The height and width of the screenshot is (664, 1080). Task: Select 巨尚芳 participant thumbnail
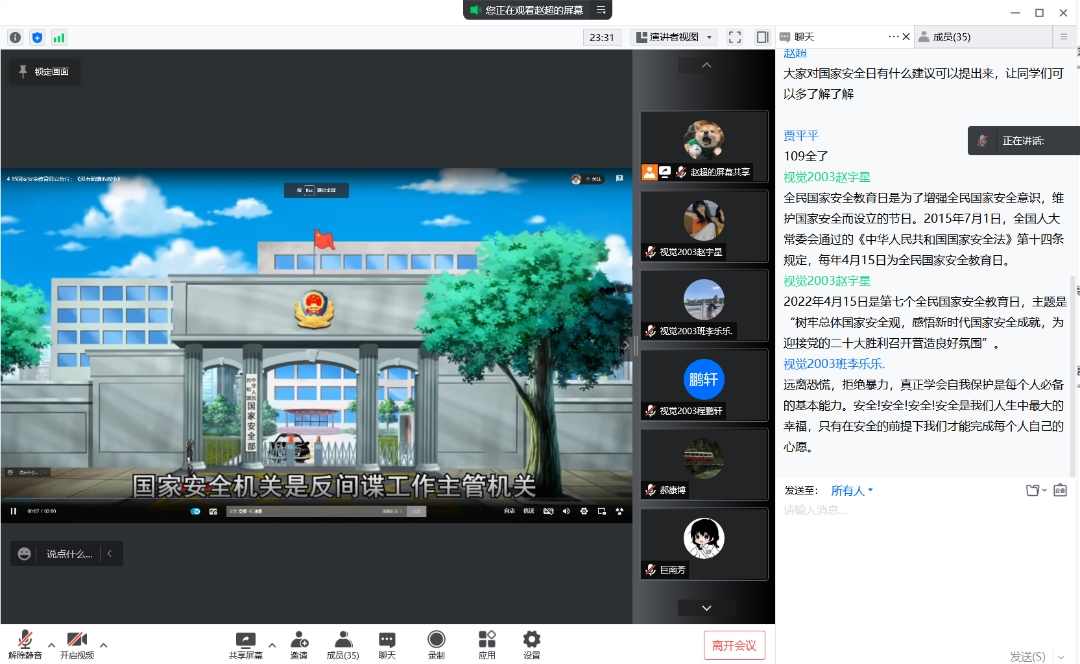click(x=704, y=545)
